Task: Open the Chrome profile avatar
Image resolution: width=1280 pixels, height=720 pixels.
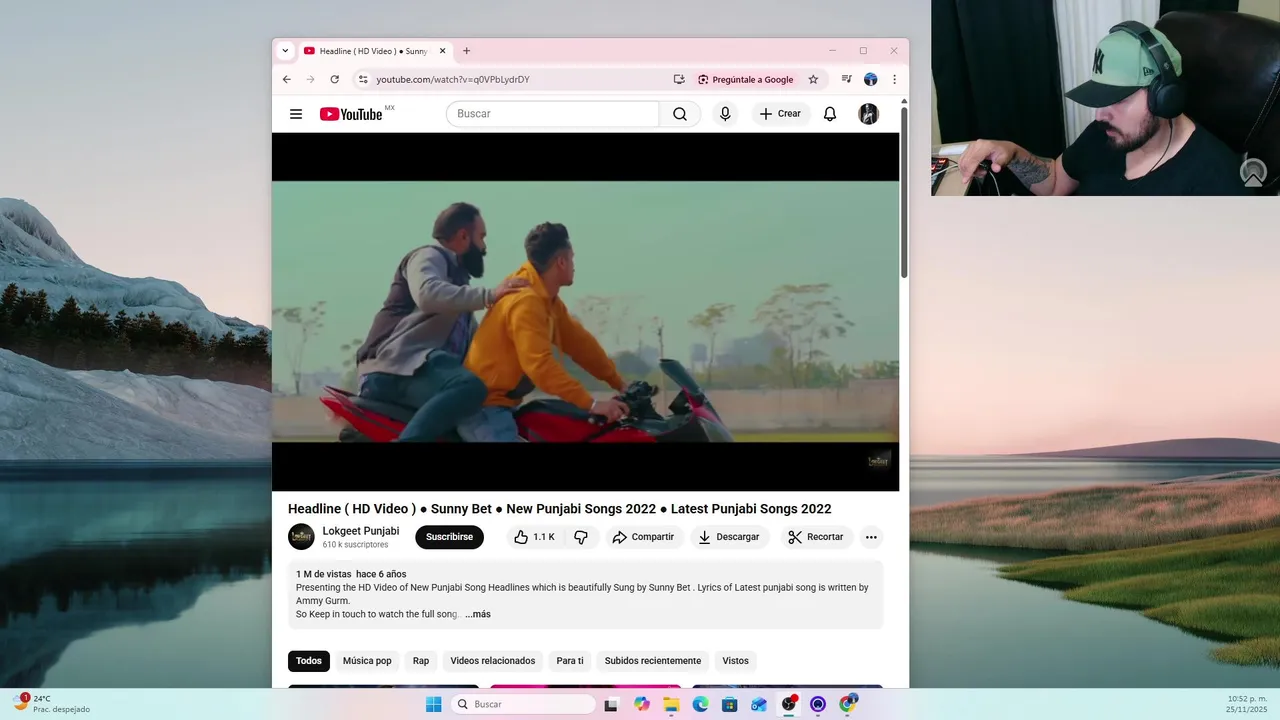Action: 870,79
